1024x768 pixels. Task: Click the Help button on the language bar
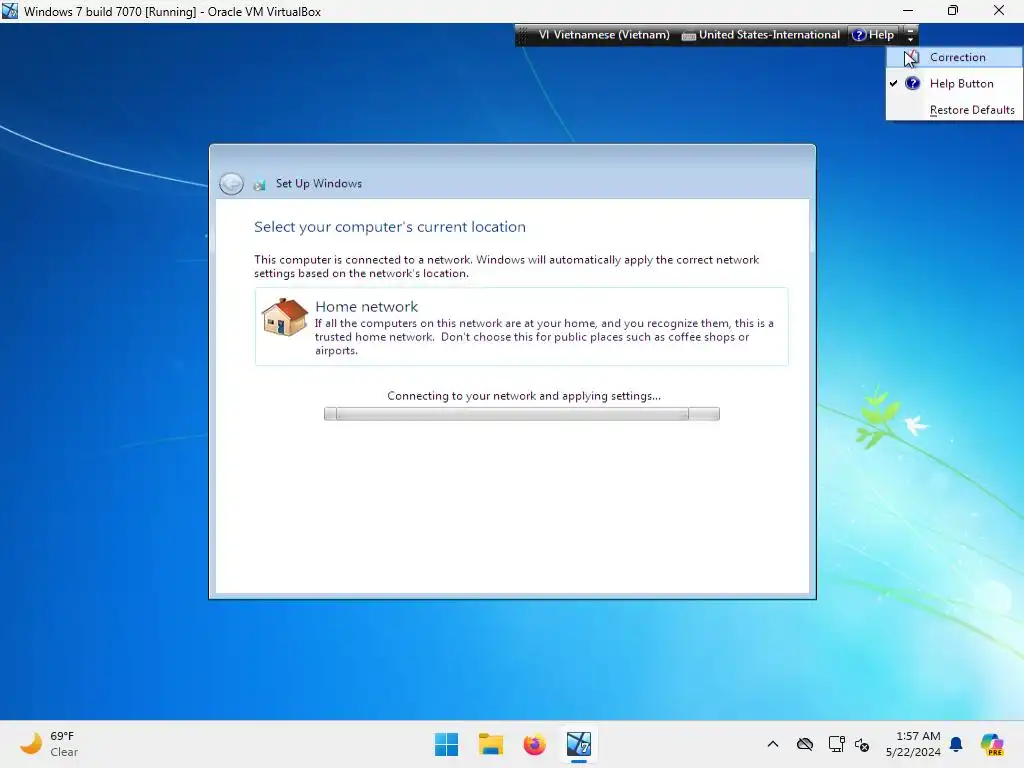point(873,35)
